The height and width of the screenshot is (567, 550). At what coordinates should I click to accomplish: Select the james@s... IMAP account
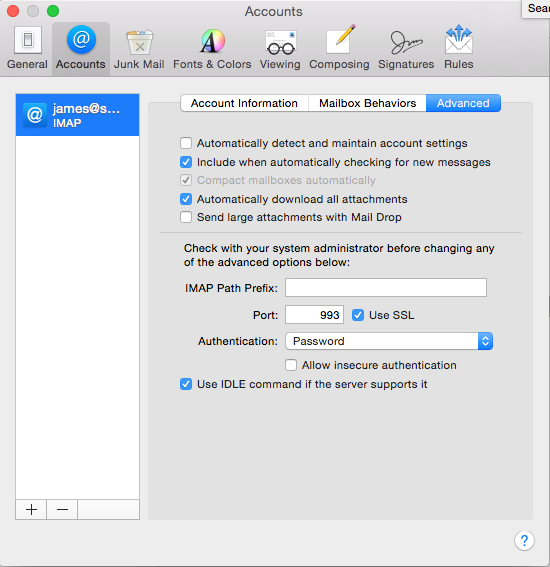coord(77,115)
